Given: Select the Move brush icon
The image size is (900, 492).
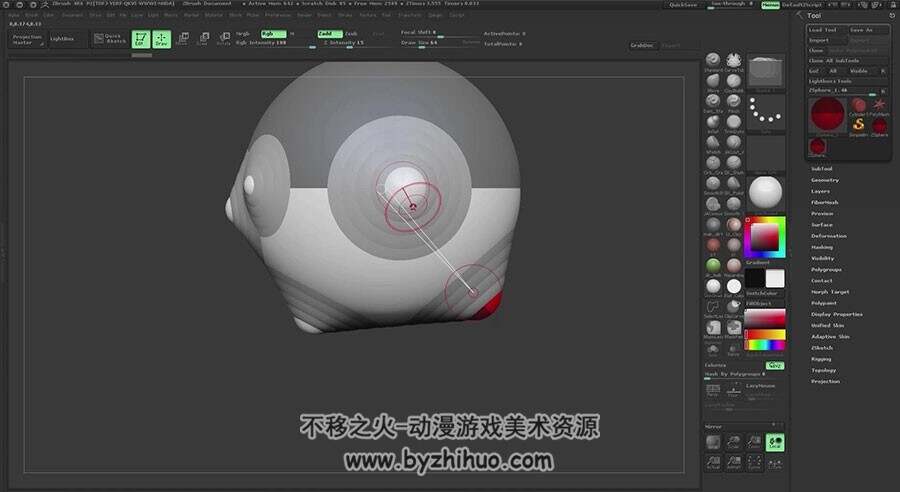Looking at the screenshot, I should pyautogui.click(x=713, y=80).
